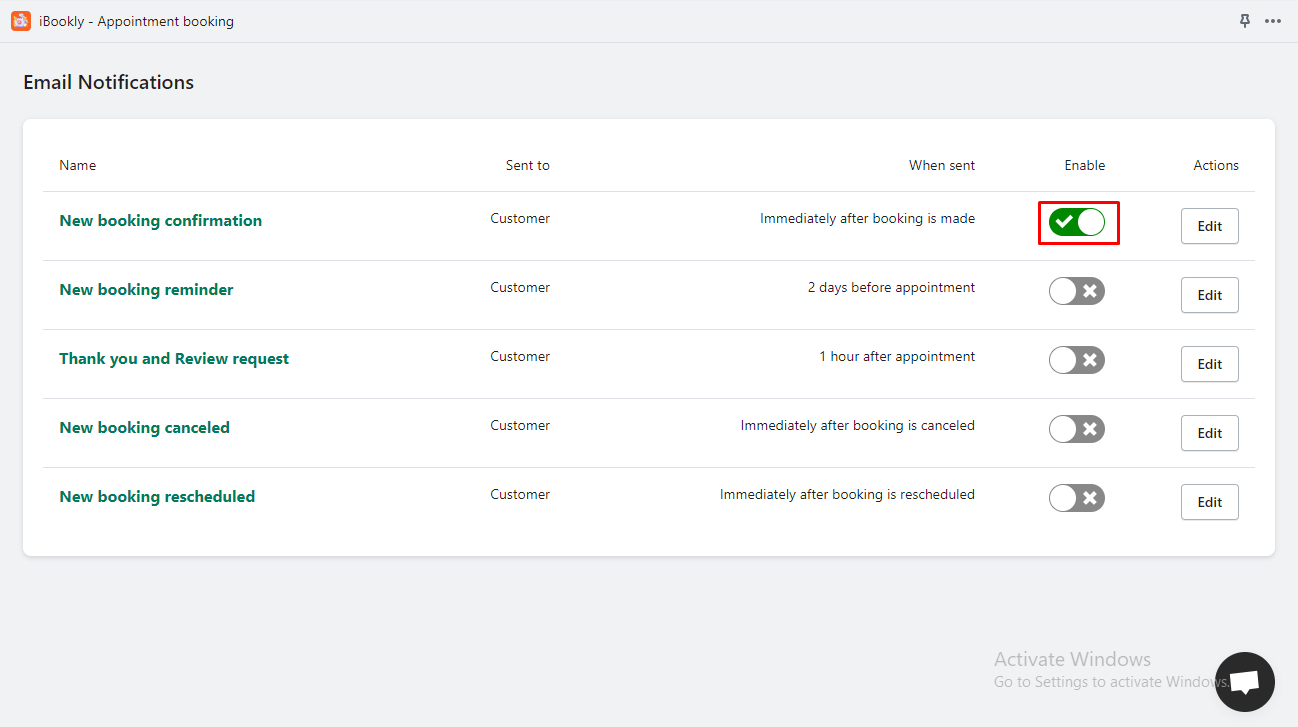The image size is (1298, 727).
Task: Click the 'iBookly - Appointment booking' title
Action: point(136,21)
